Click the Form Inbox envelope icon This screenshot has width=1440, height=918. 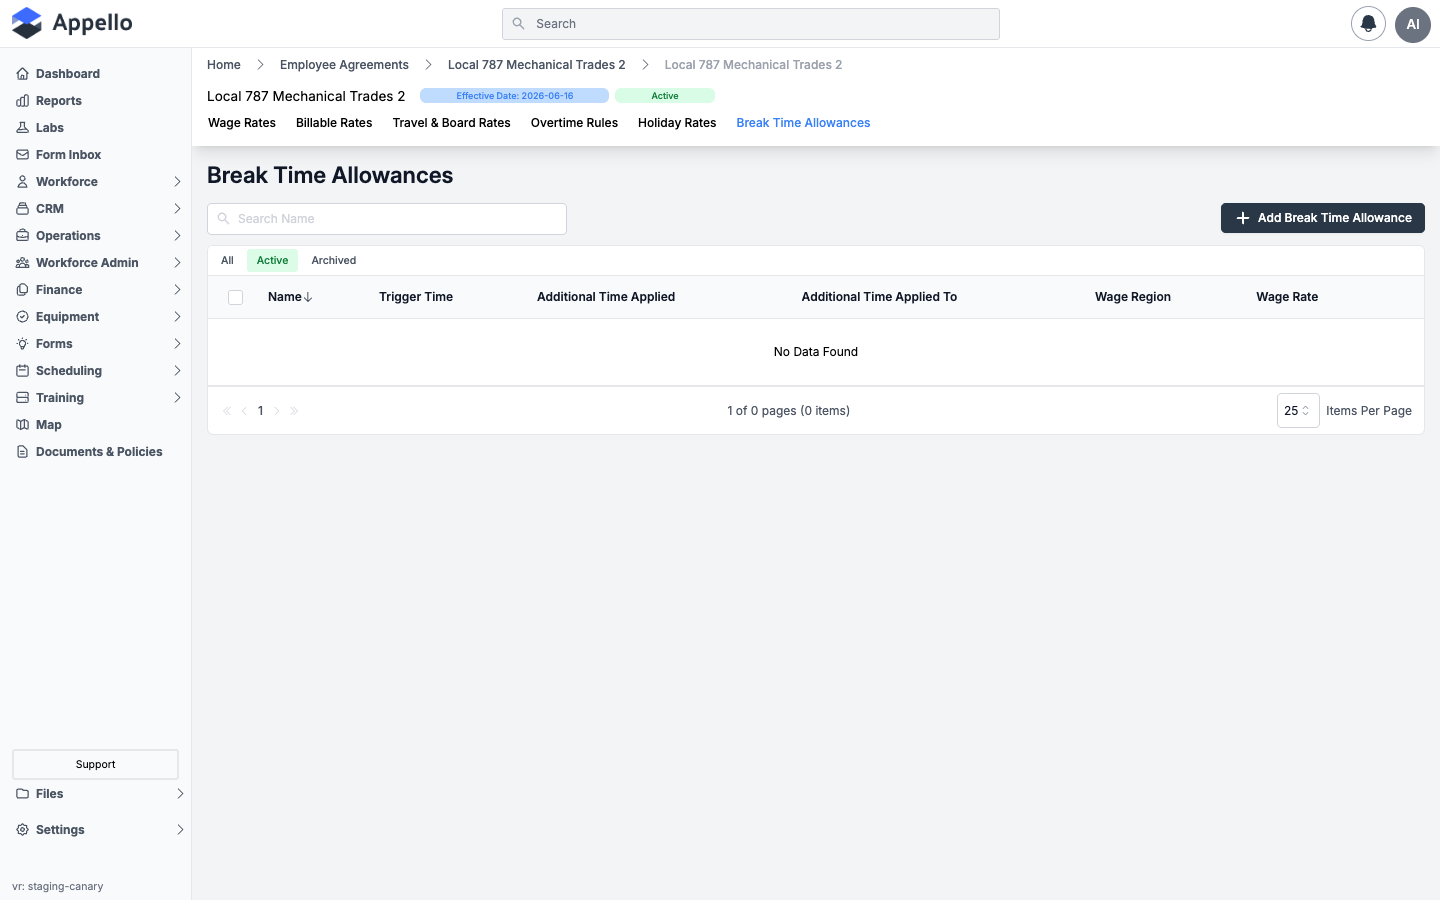point(22,155)
